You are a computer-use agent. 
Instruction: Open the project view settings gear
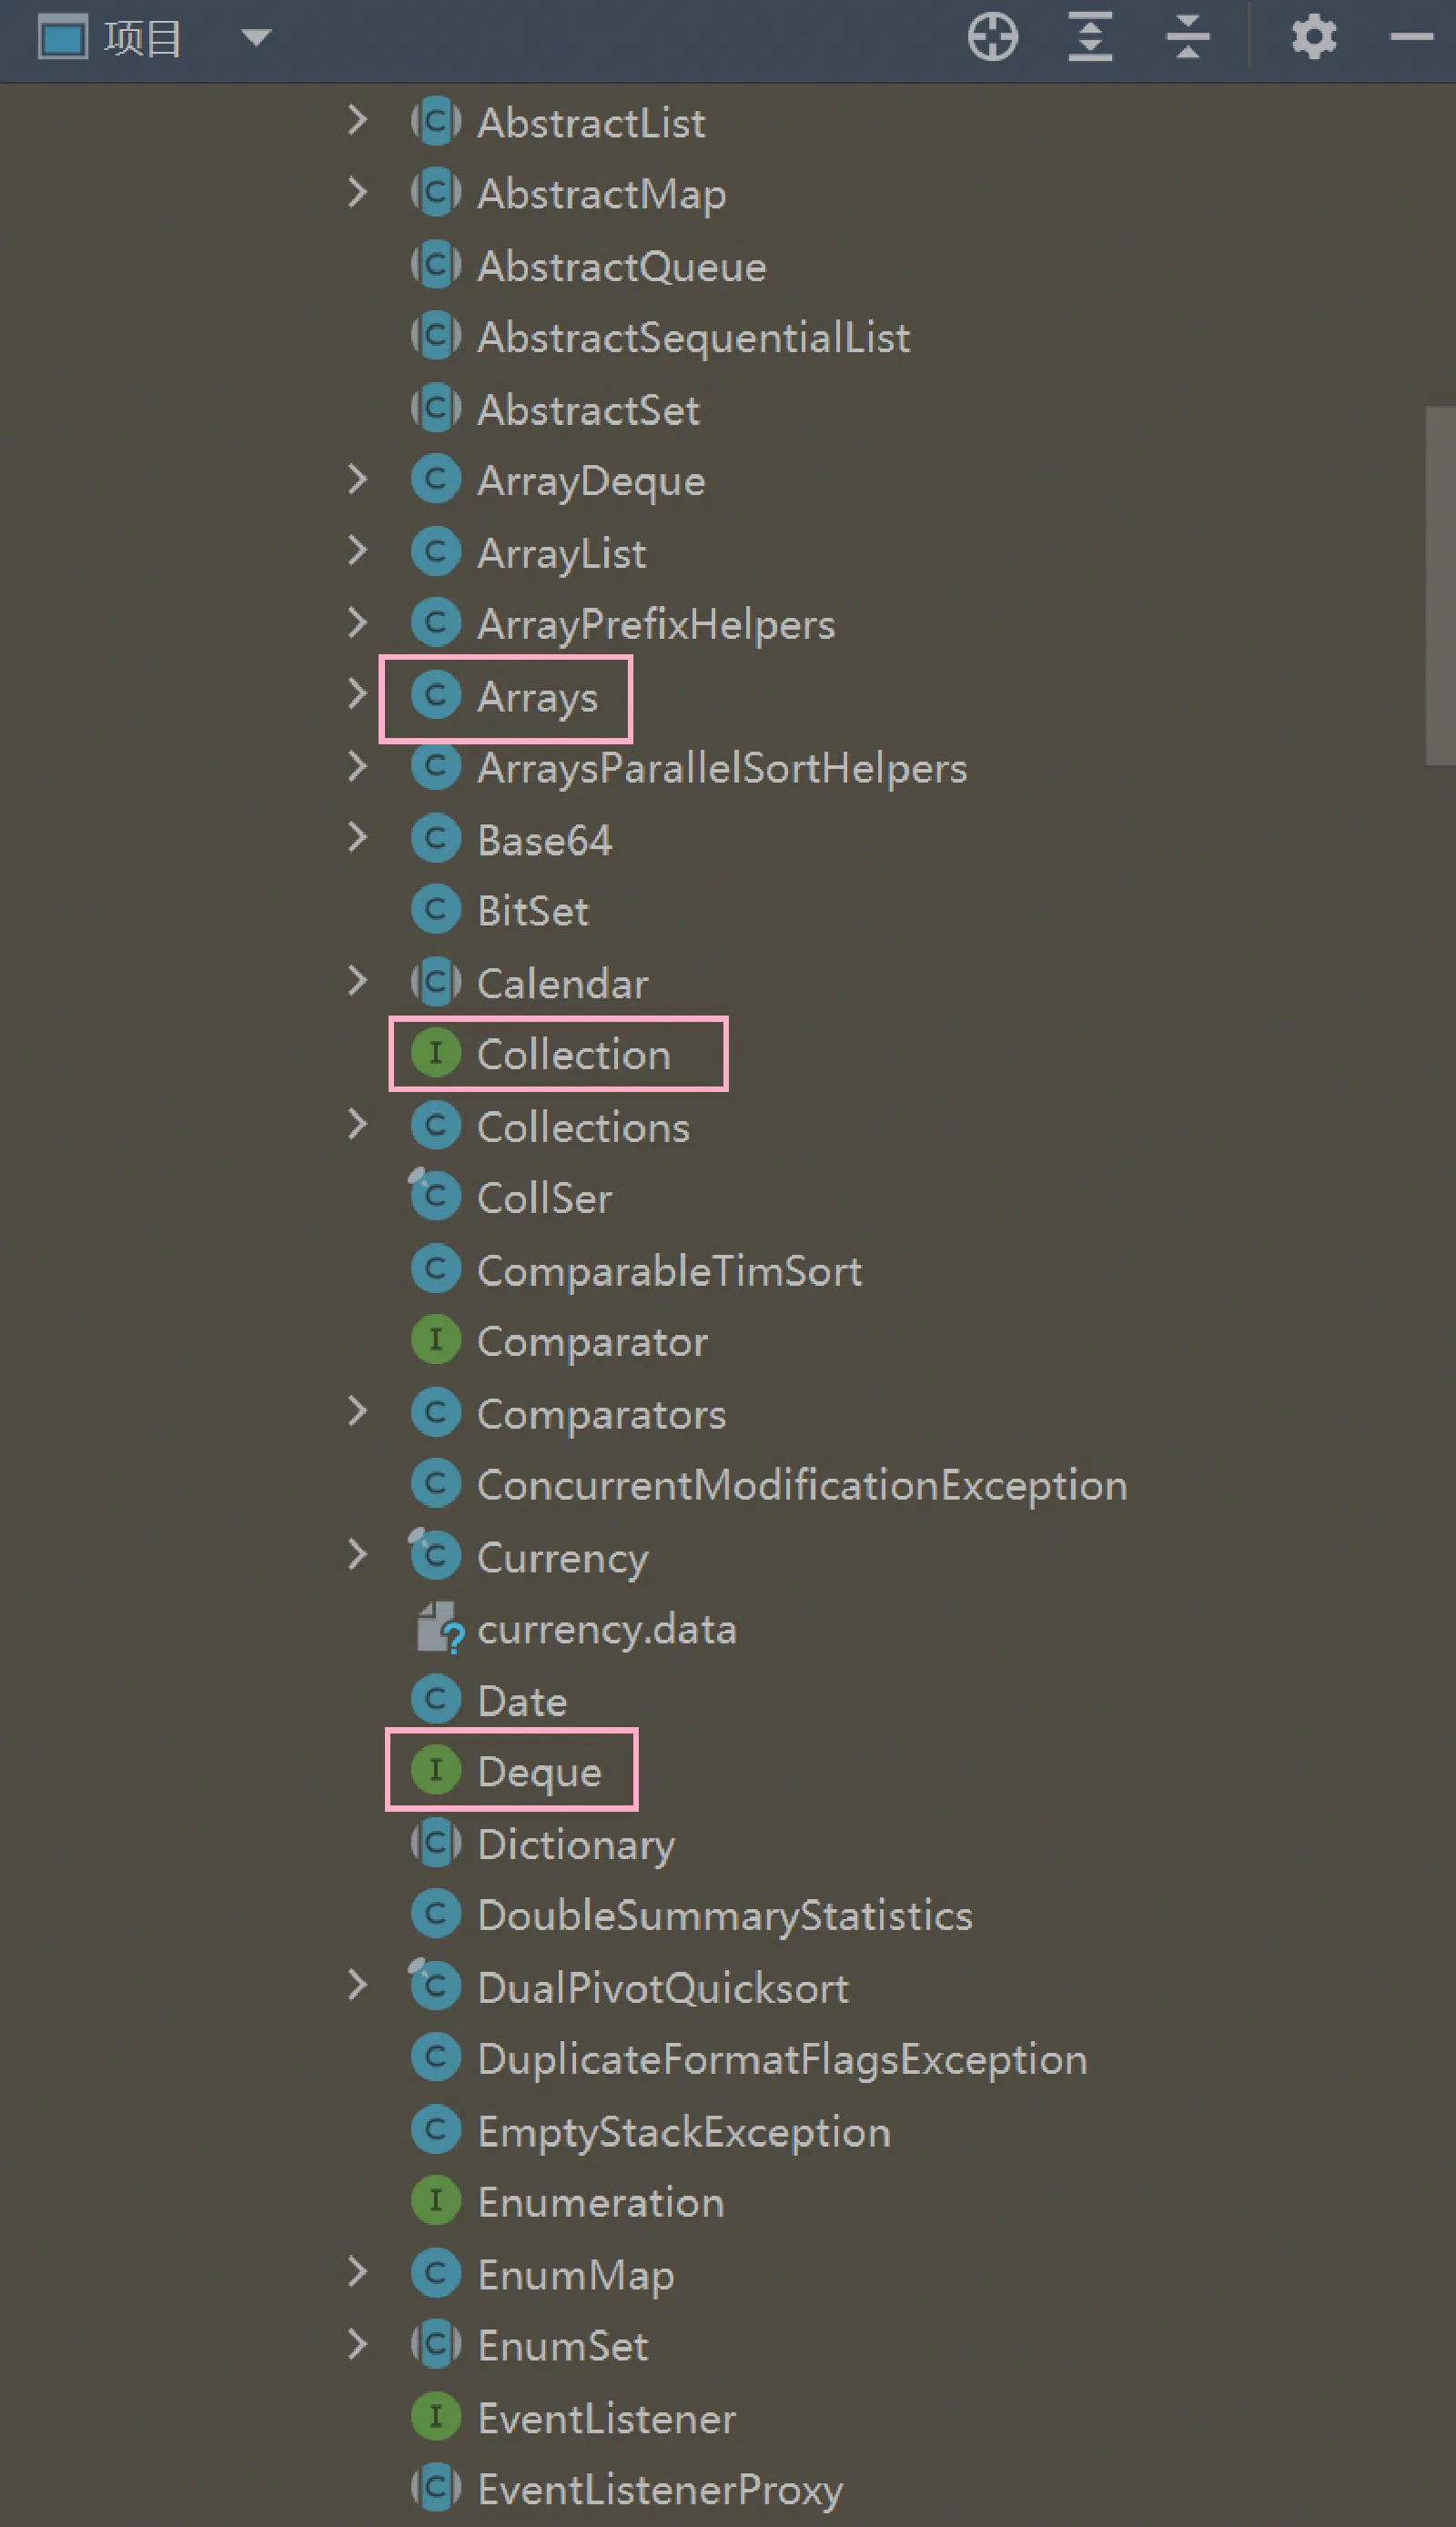(x=1313, y=38)
